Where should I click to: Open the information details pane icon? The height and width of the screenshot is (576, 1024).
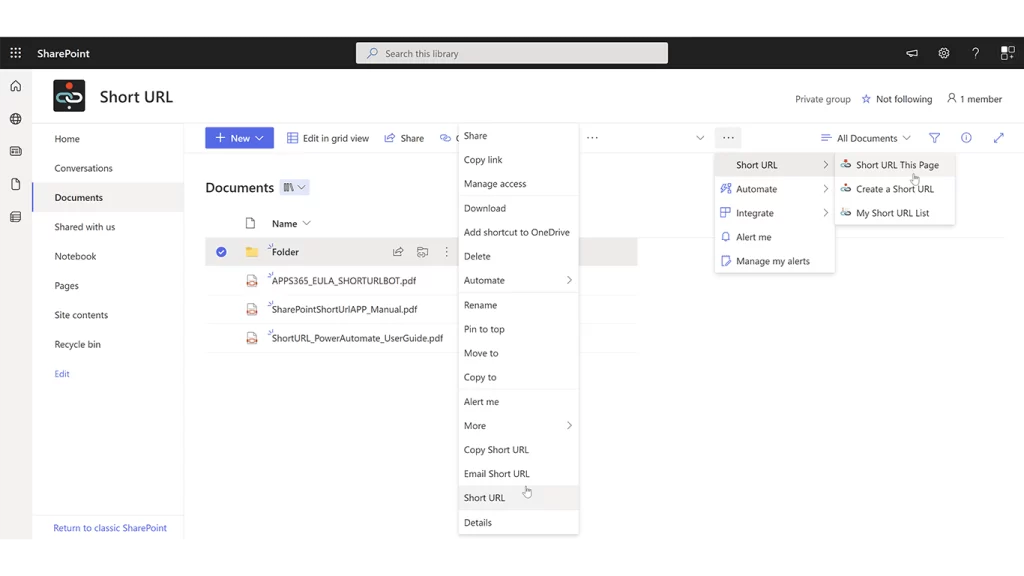tap(966, 138)
